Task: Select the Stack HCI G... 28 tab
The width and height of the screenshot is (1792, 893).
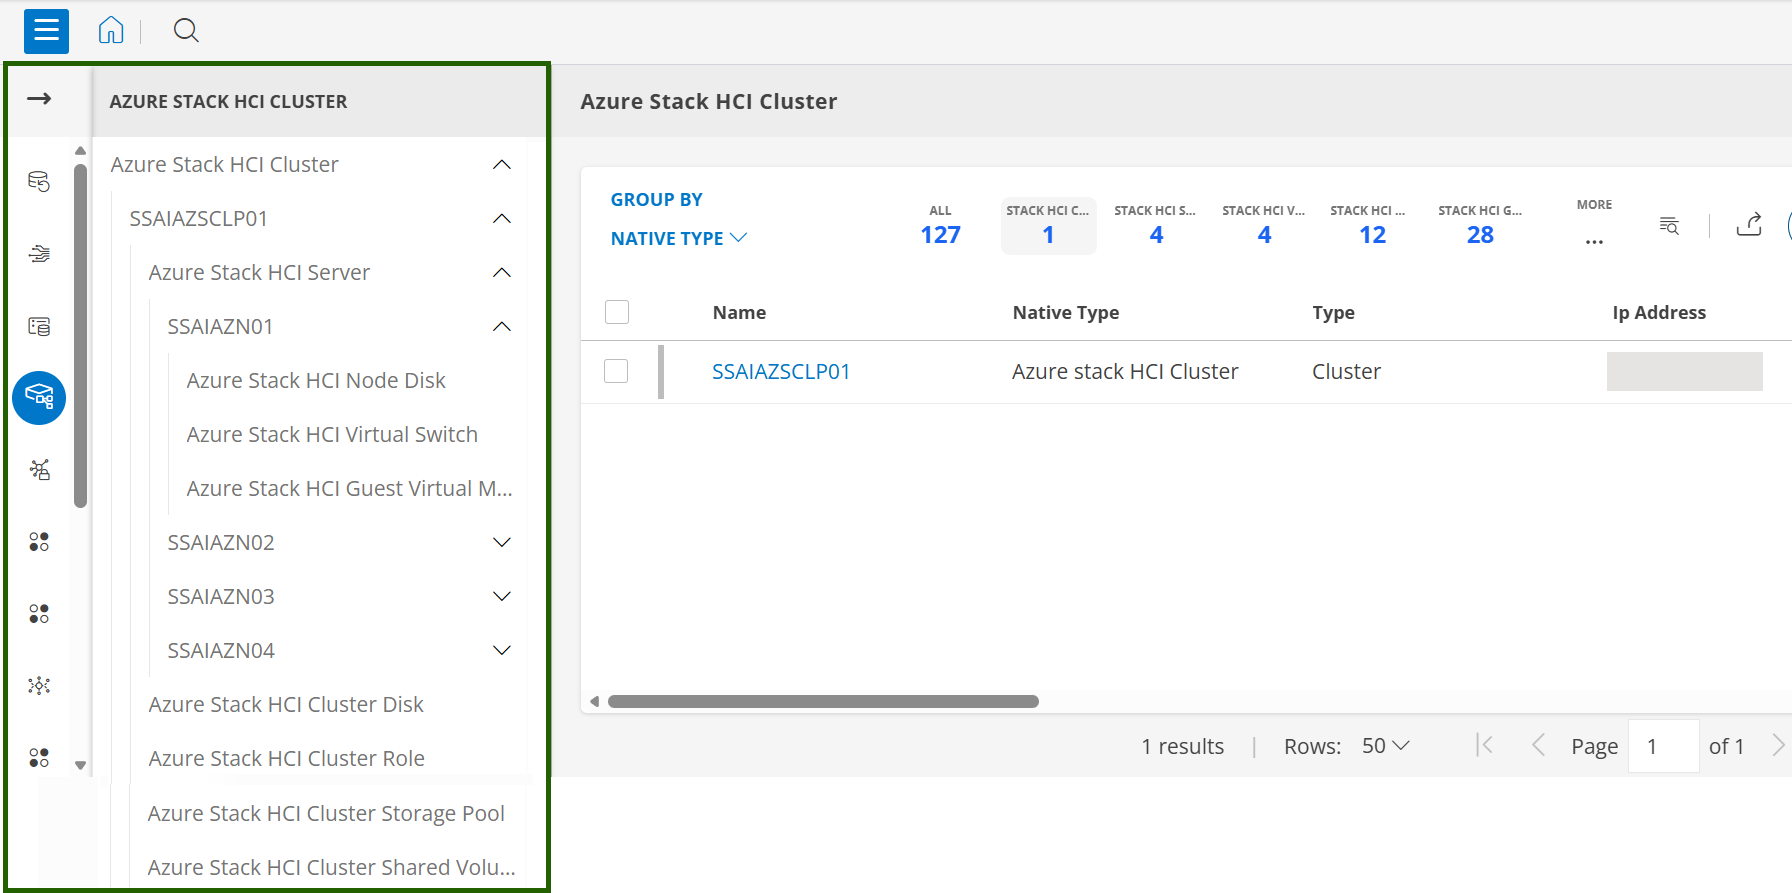Action: click(x=1480, y=226)
